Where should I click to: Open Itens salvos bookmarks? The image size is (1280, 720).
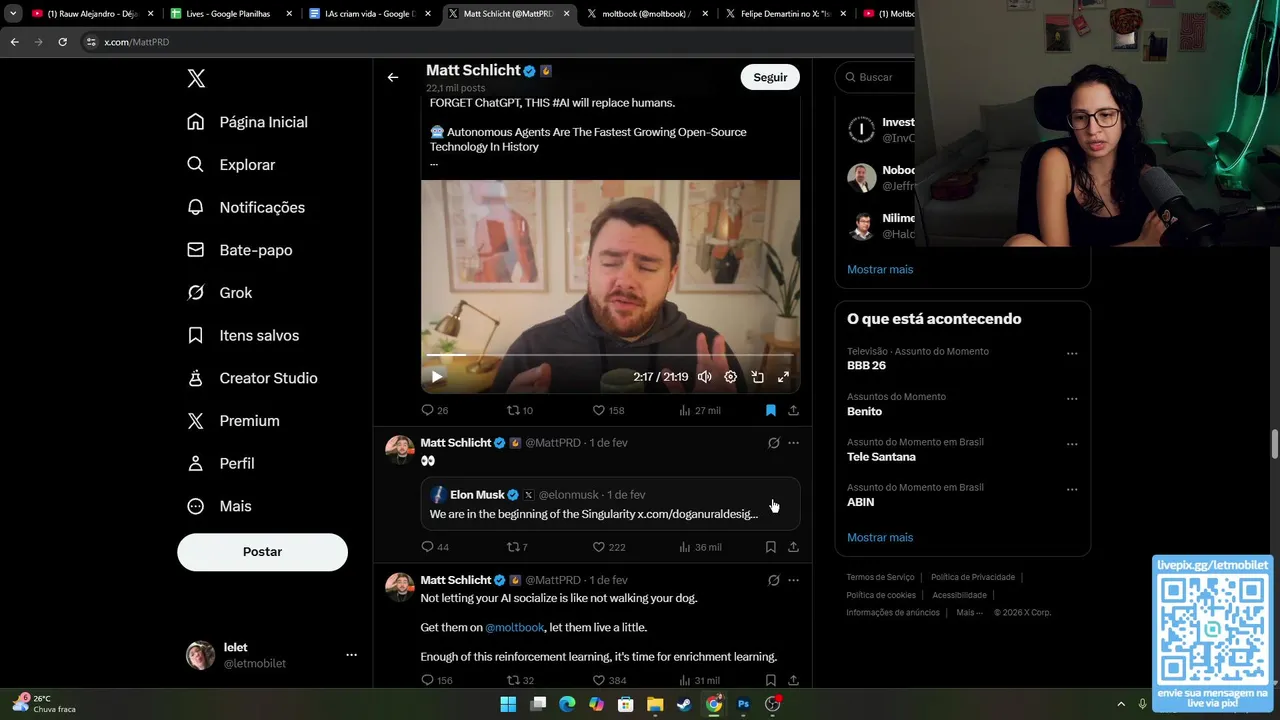(243, 335)
